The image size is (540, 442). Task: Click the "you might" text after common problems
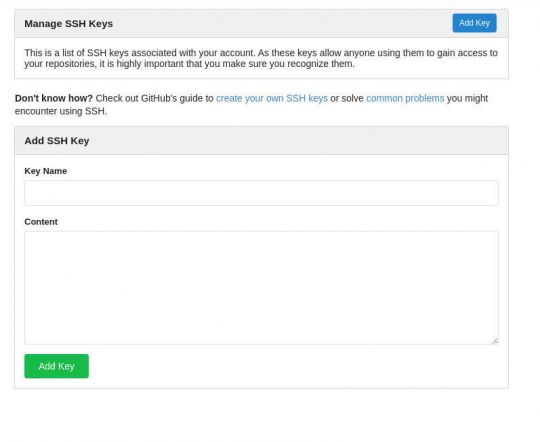[467, 99]
